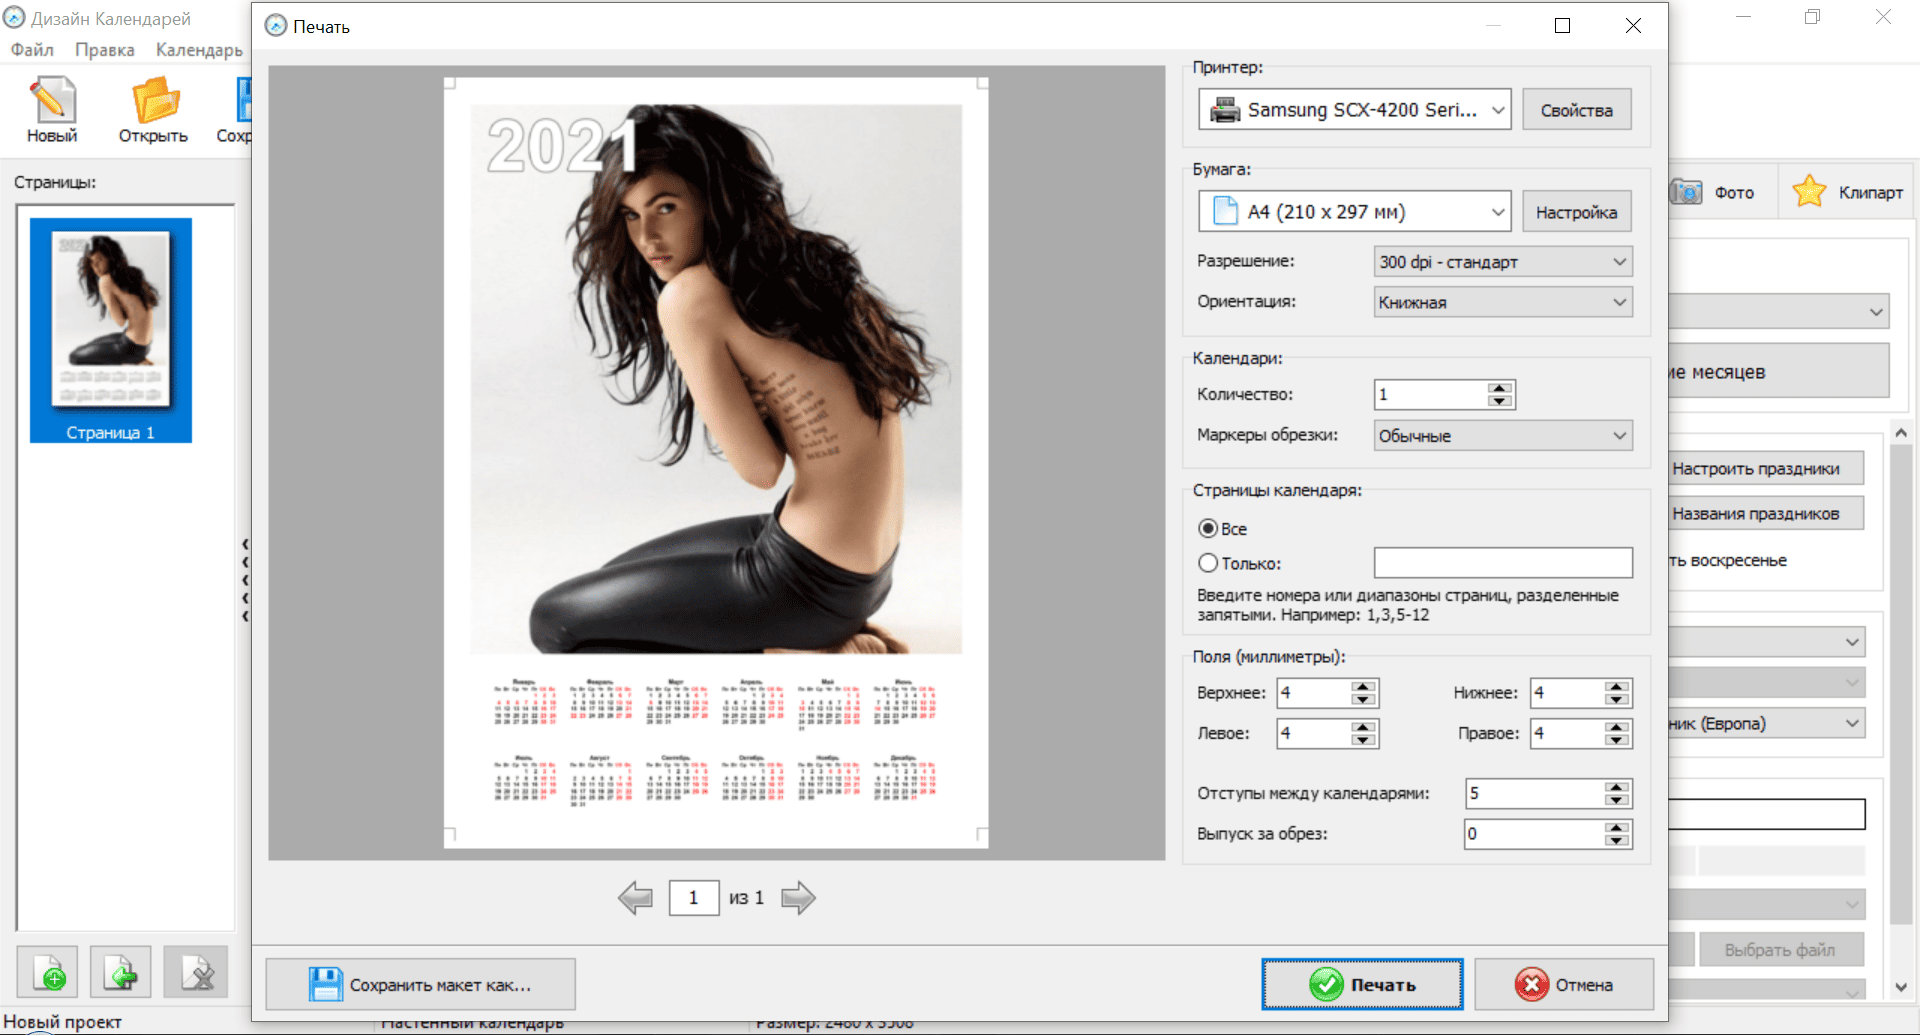Open the printer selection dropdown
The height and width of the screenshot is (1035, 1920).
point(1498,110)
